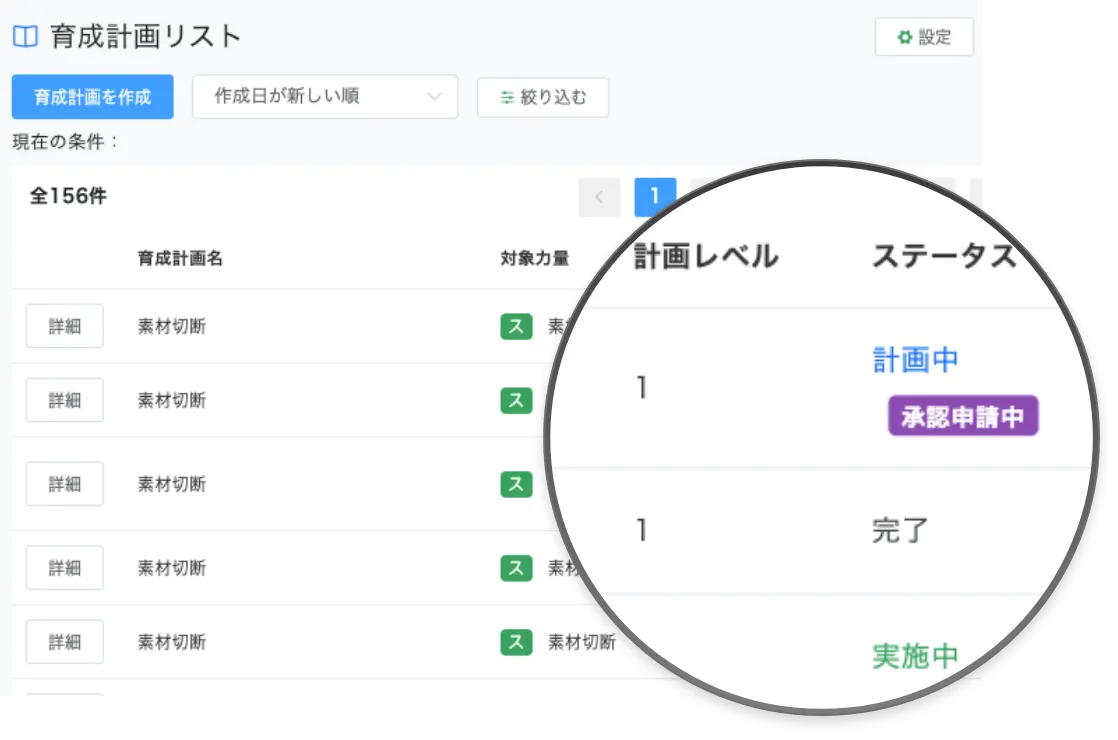Open 詳細 for the first 素材切断 row

(x=65, y=327)
